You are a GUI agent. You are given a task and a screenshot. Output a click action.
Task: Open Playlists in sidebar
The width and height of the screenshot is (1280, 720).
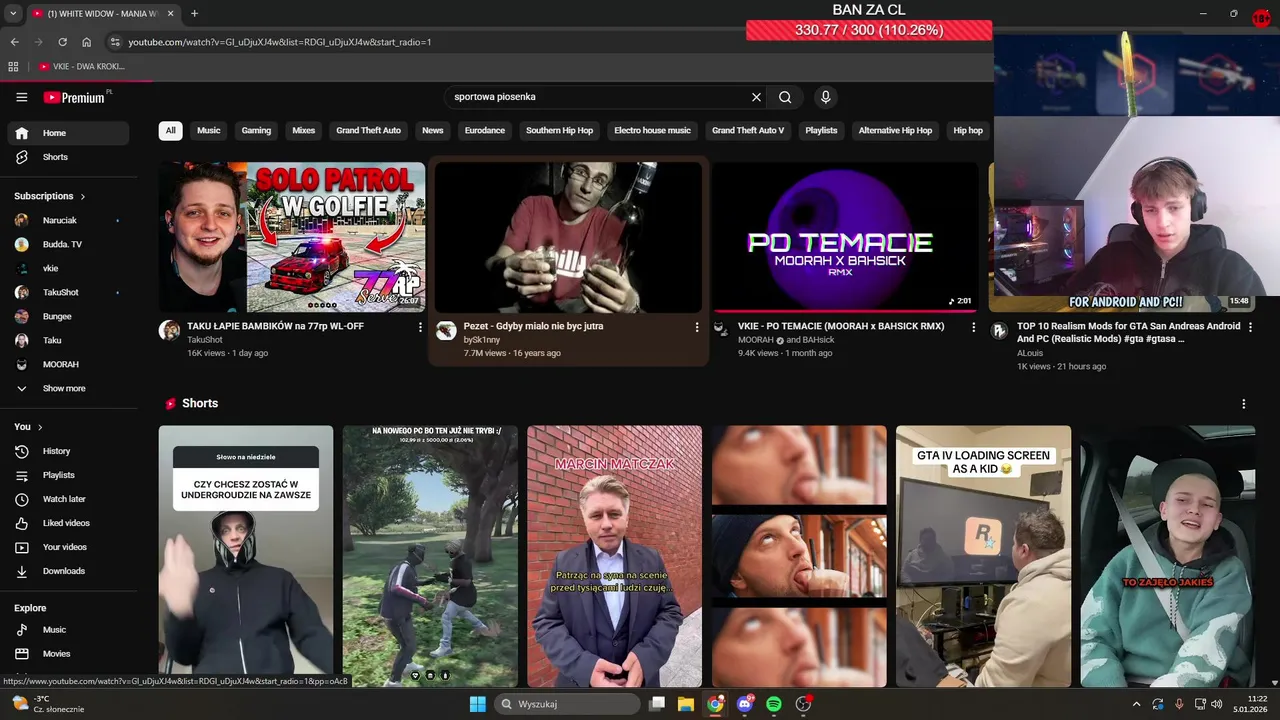68,475
